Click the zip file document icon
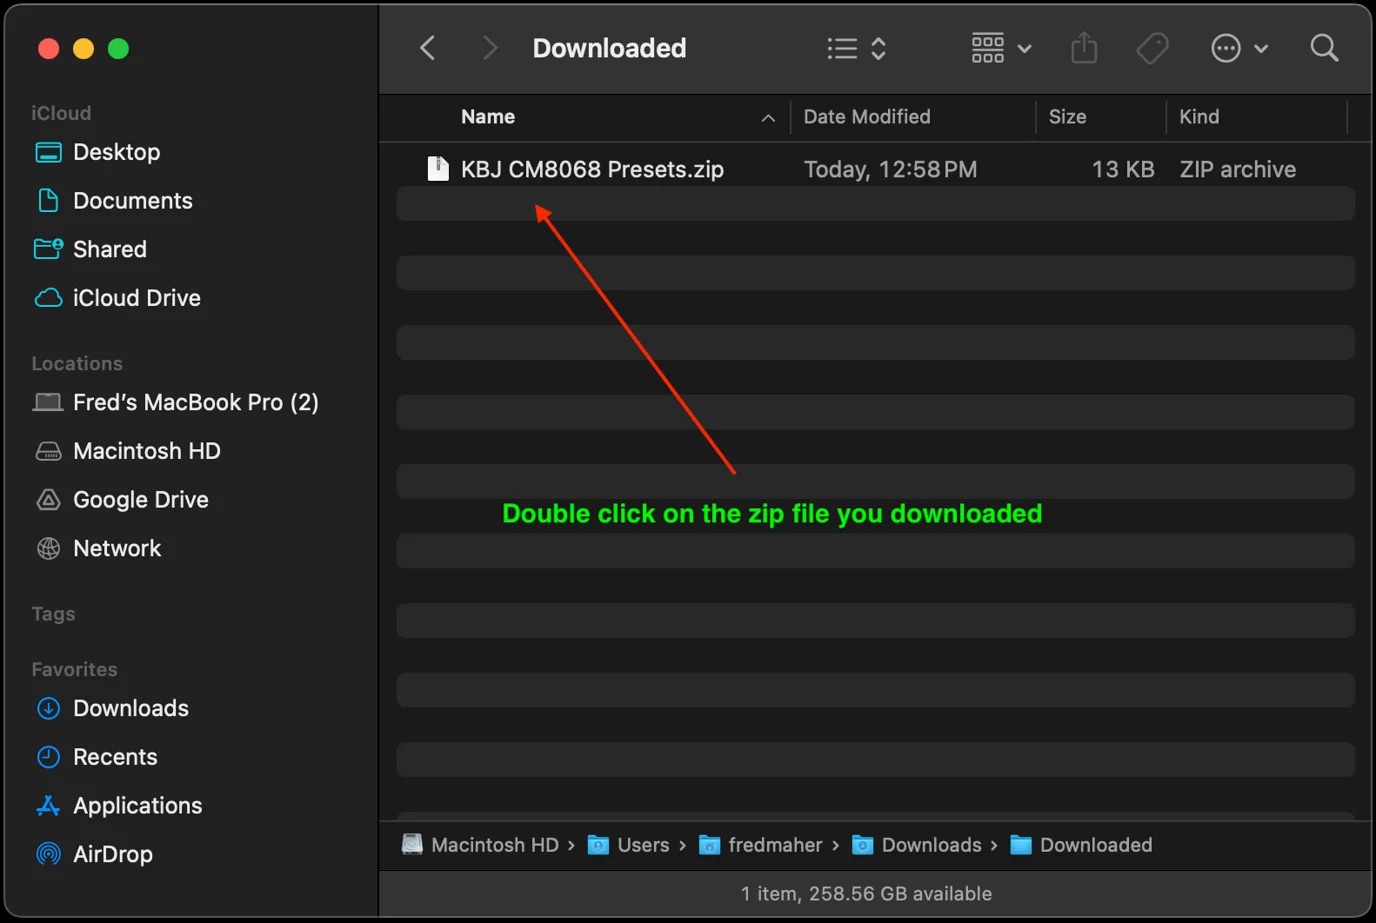 pos(438,169)
